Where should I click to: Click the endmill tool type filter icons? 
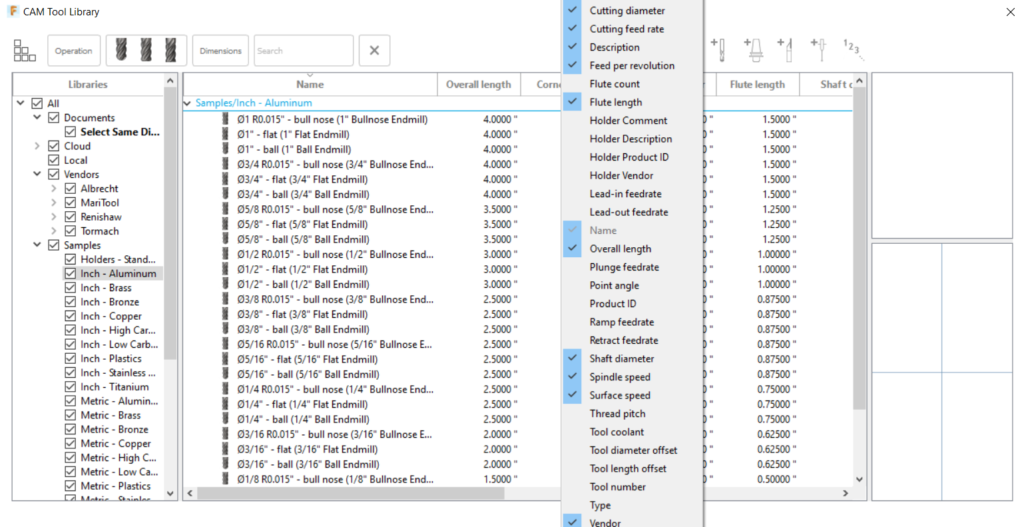[x=147, y=50]
